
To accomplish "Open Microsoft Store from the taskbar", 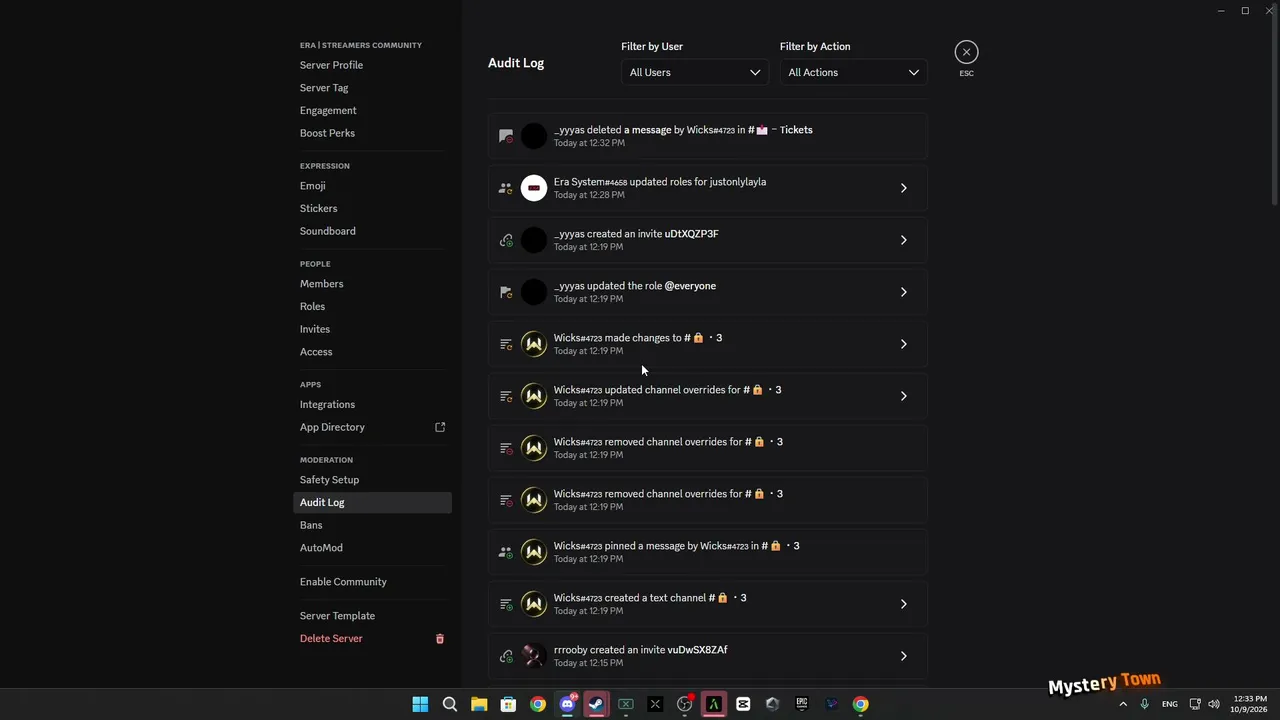I will coord(508,704).
